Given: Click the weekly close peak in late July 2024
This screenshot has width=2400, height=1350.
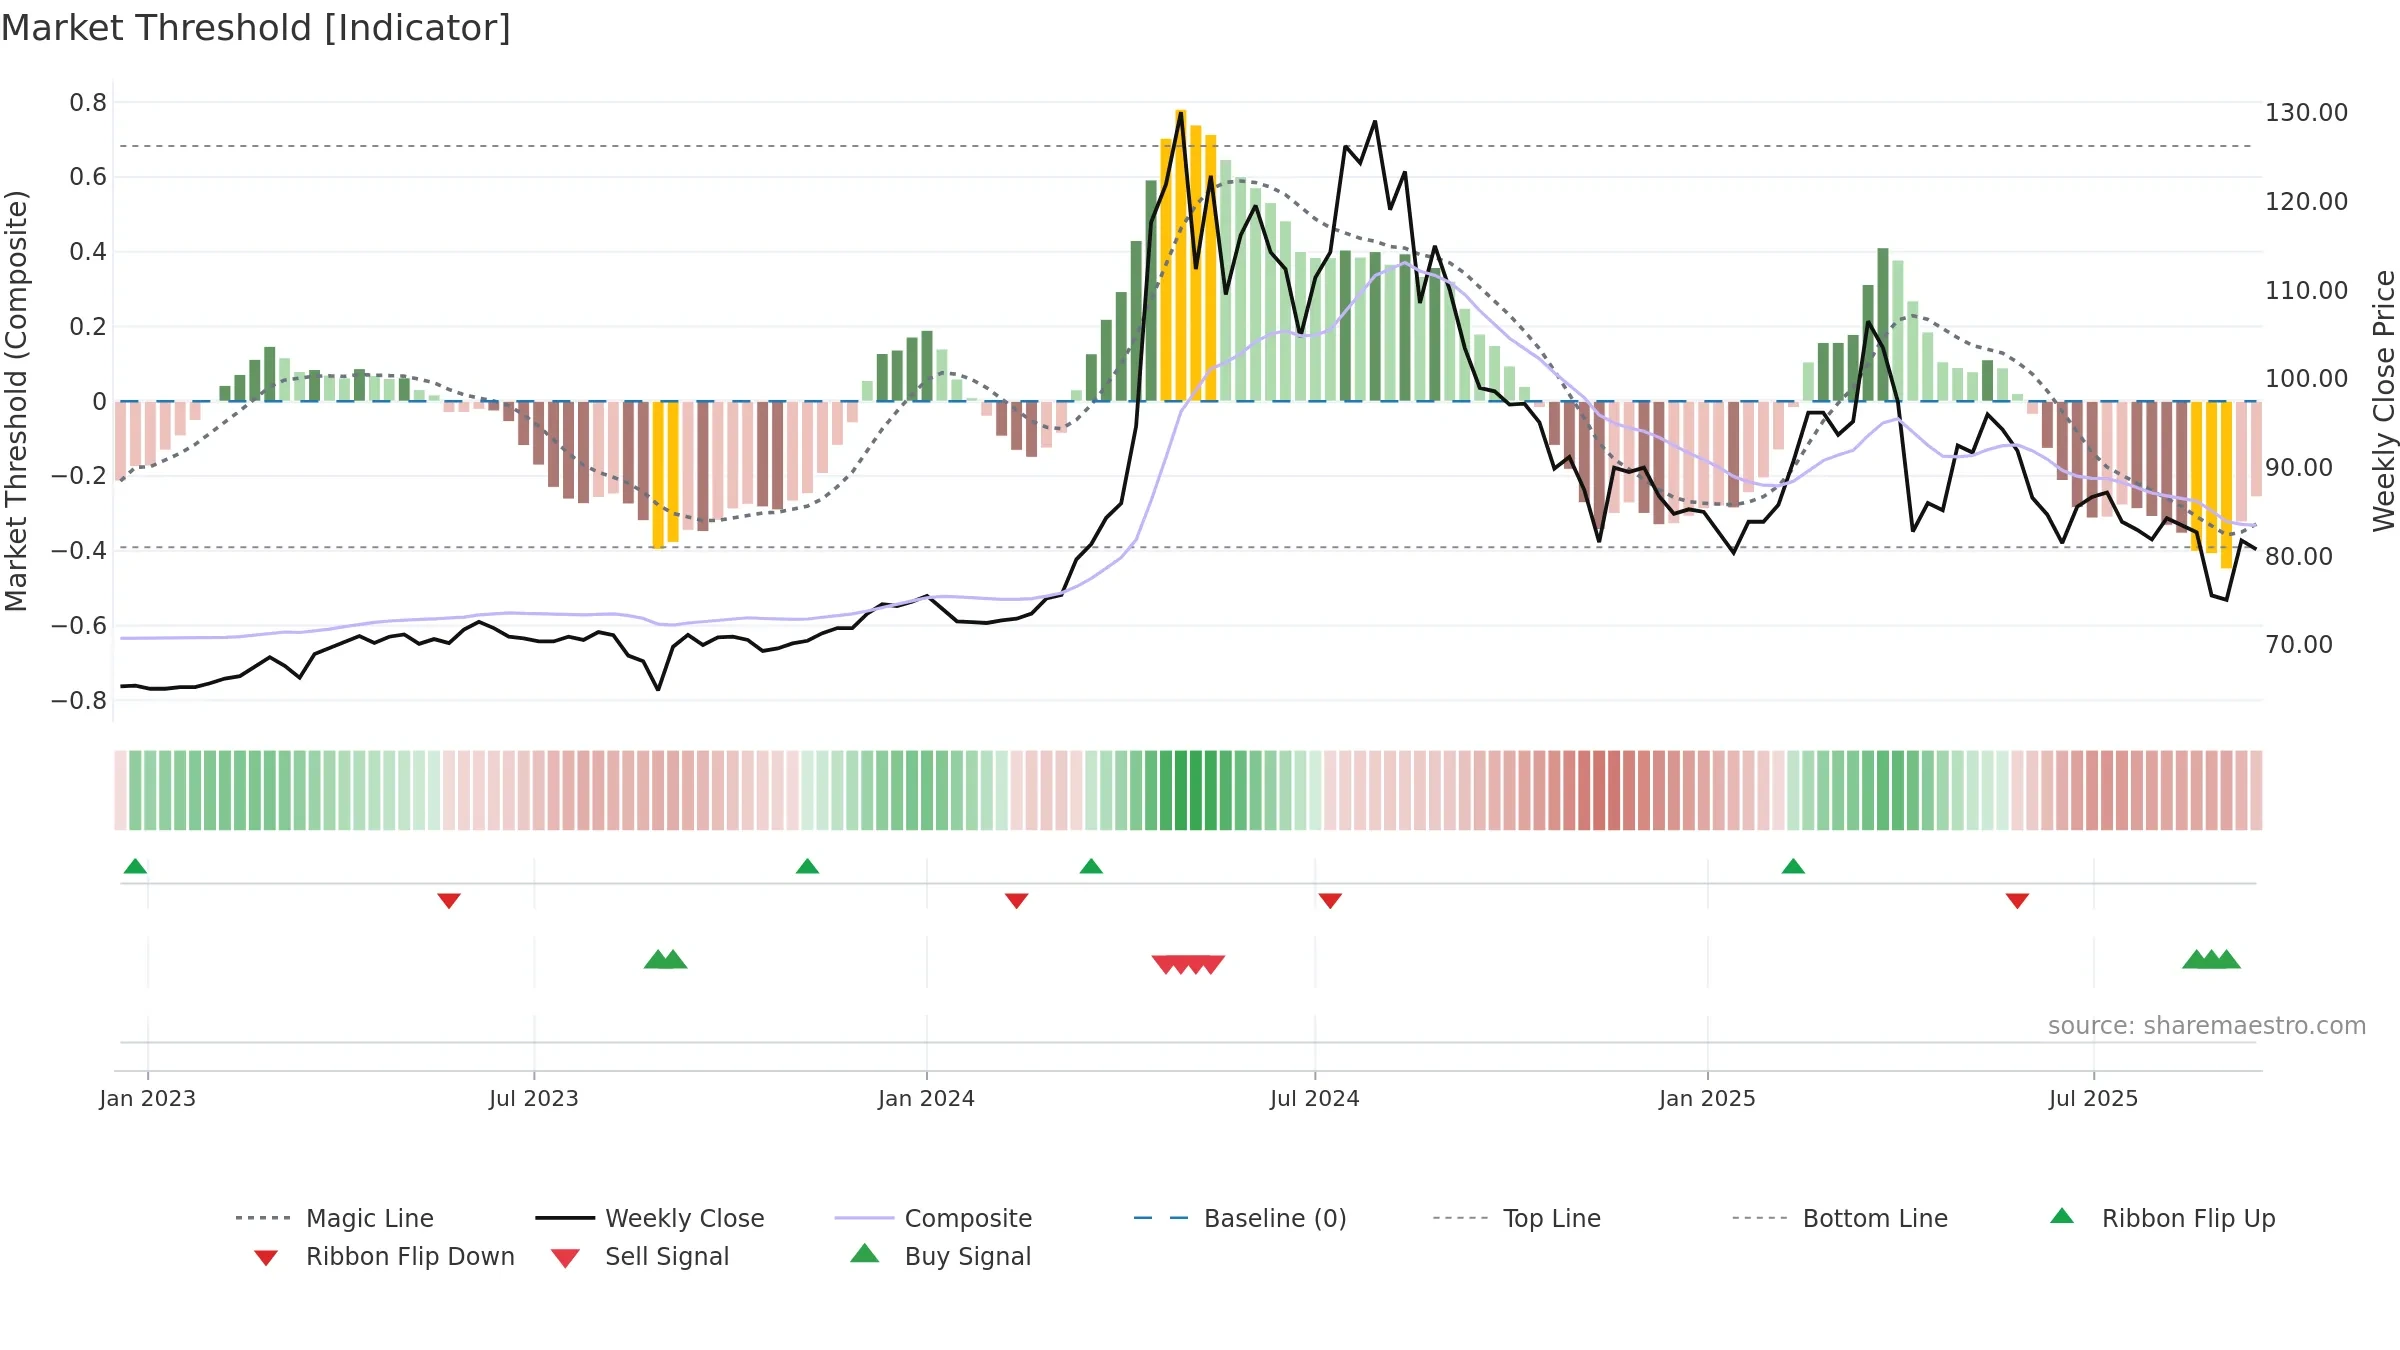Looking at the screenshot, I should coord(1375,123).
